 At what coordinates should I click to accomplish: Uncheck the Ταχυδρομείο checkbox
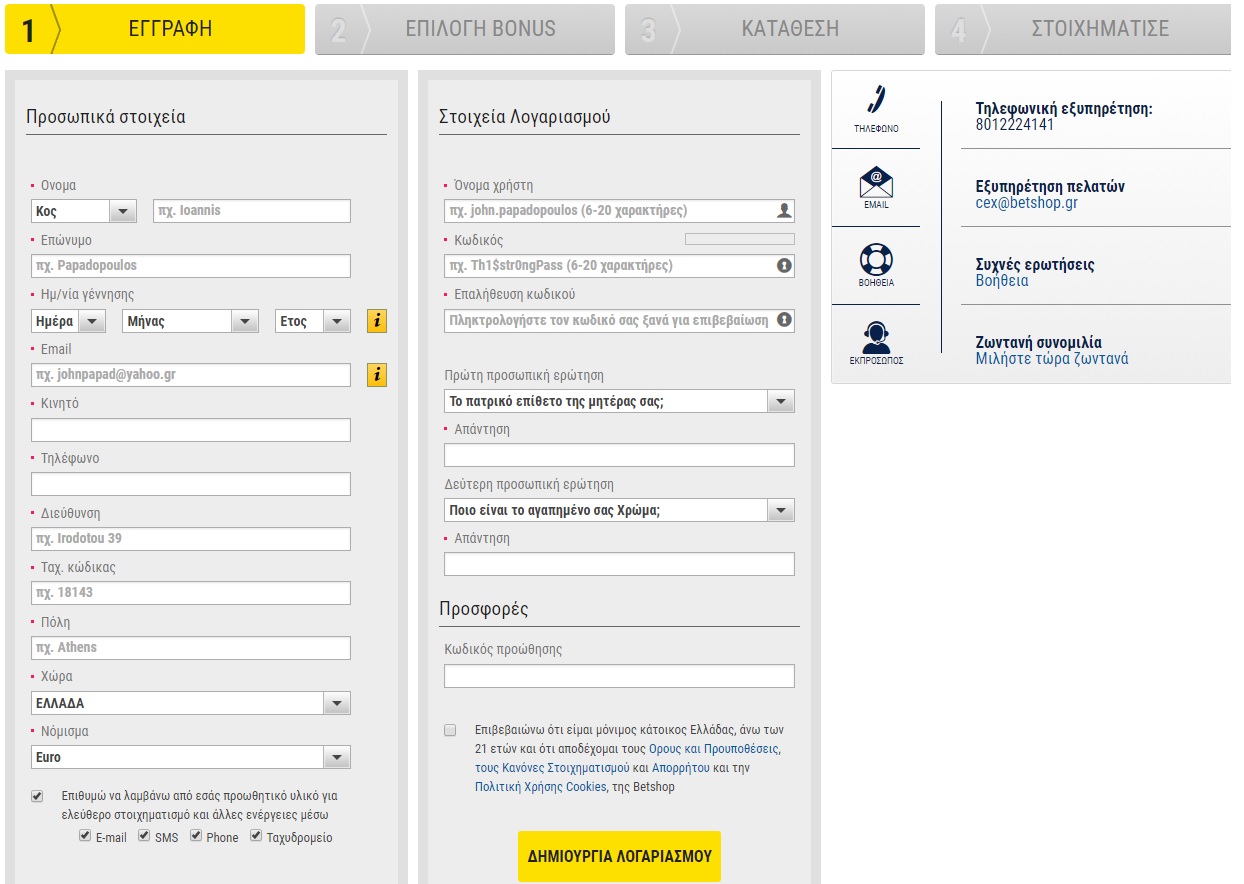256,836
